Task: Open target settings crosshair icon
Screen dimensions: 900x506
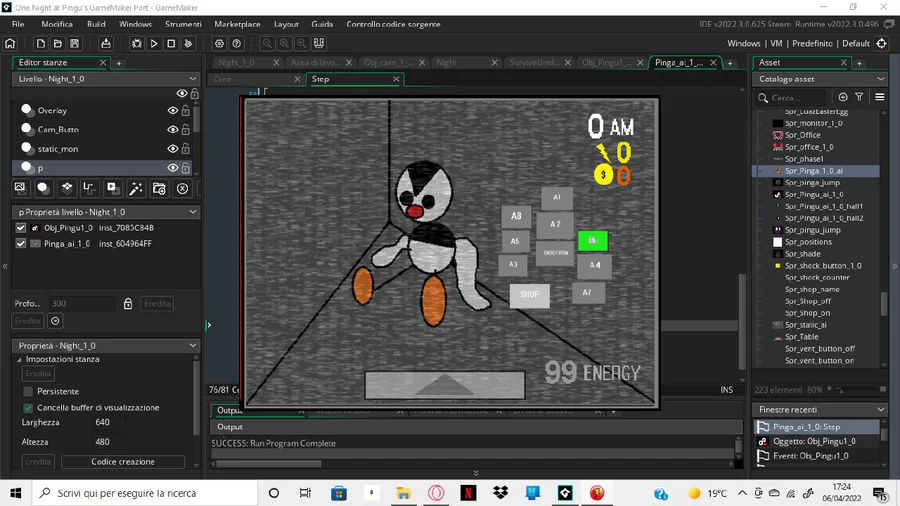Action: (882, 44)
